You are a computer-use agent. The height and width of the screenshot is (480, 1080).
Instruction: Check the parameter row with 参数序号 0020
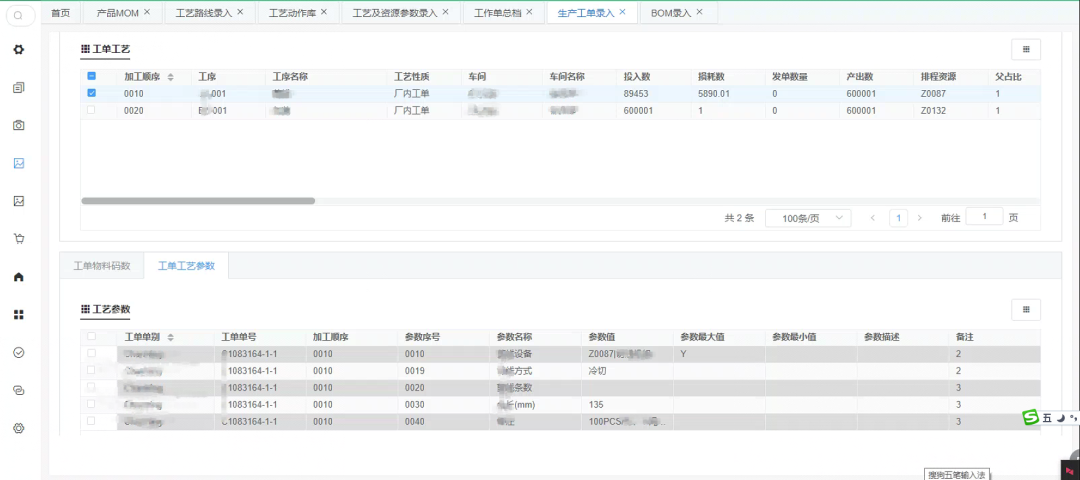pos(91,387)
